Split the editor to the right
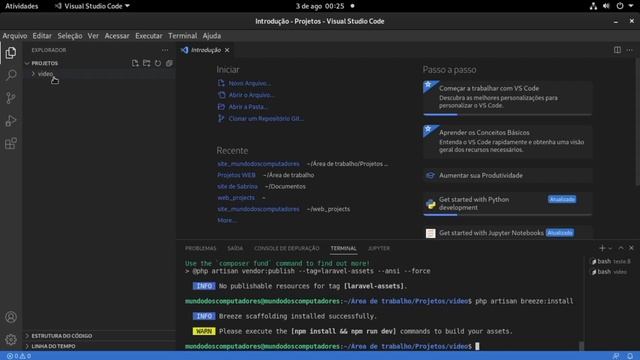 (617, 50)
